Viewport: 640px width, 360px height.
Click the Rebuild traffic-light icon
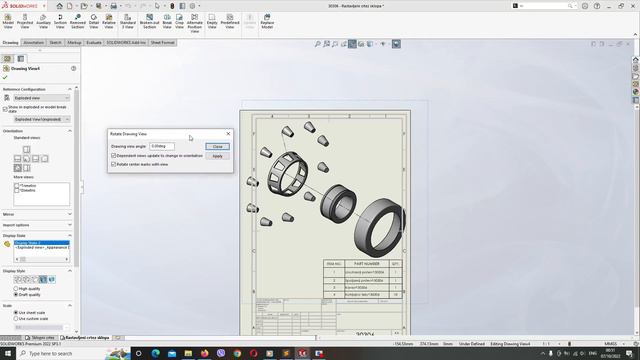(172, 6)
